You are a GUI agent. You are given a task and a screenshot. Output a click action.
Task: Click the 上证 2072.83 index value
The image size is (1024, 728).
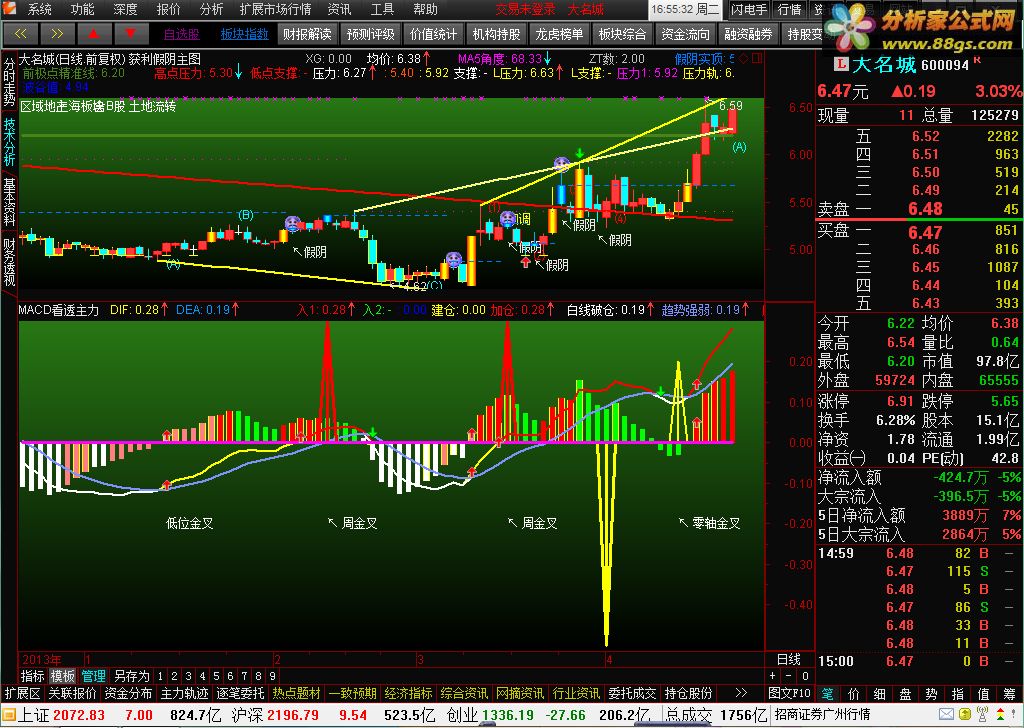[78, 714]
